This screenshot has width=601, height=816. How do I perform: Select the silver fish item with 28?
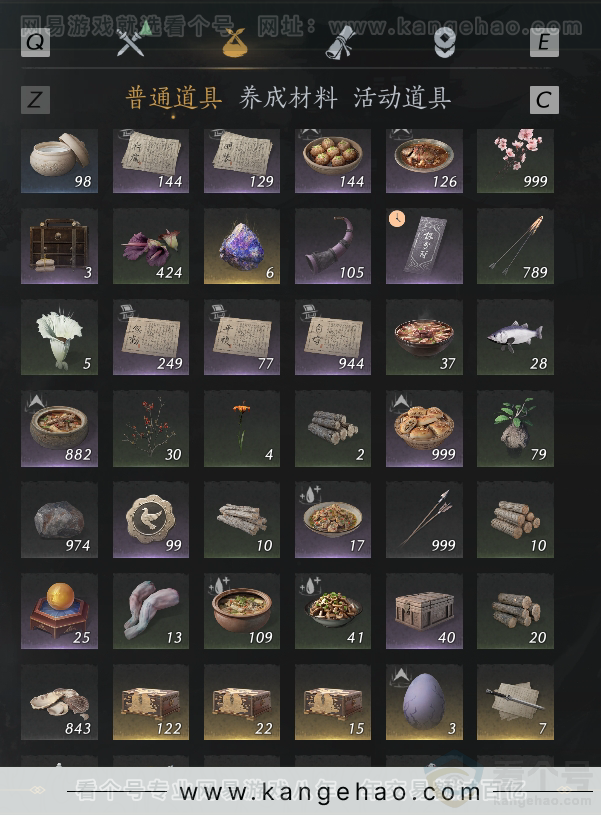point(515,337)
